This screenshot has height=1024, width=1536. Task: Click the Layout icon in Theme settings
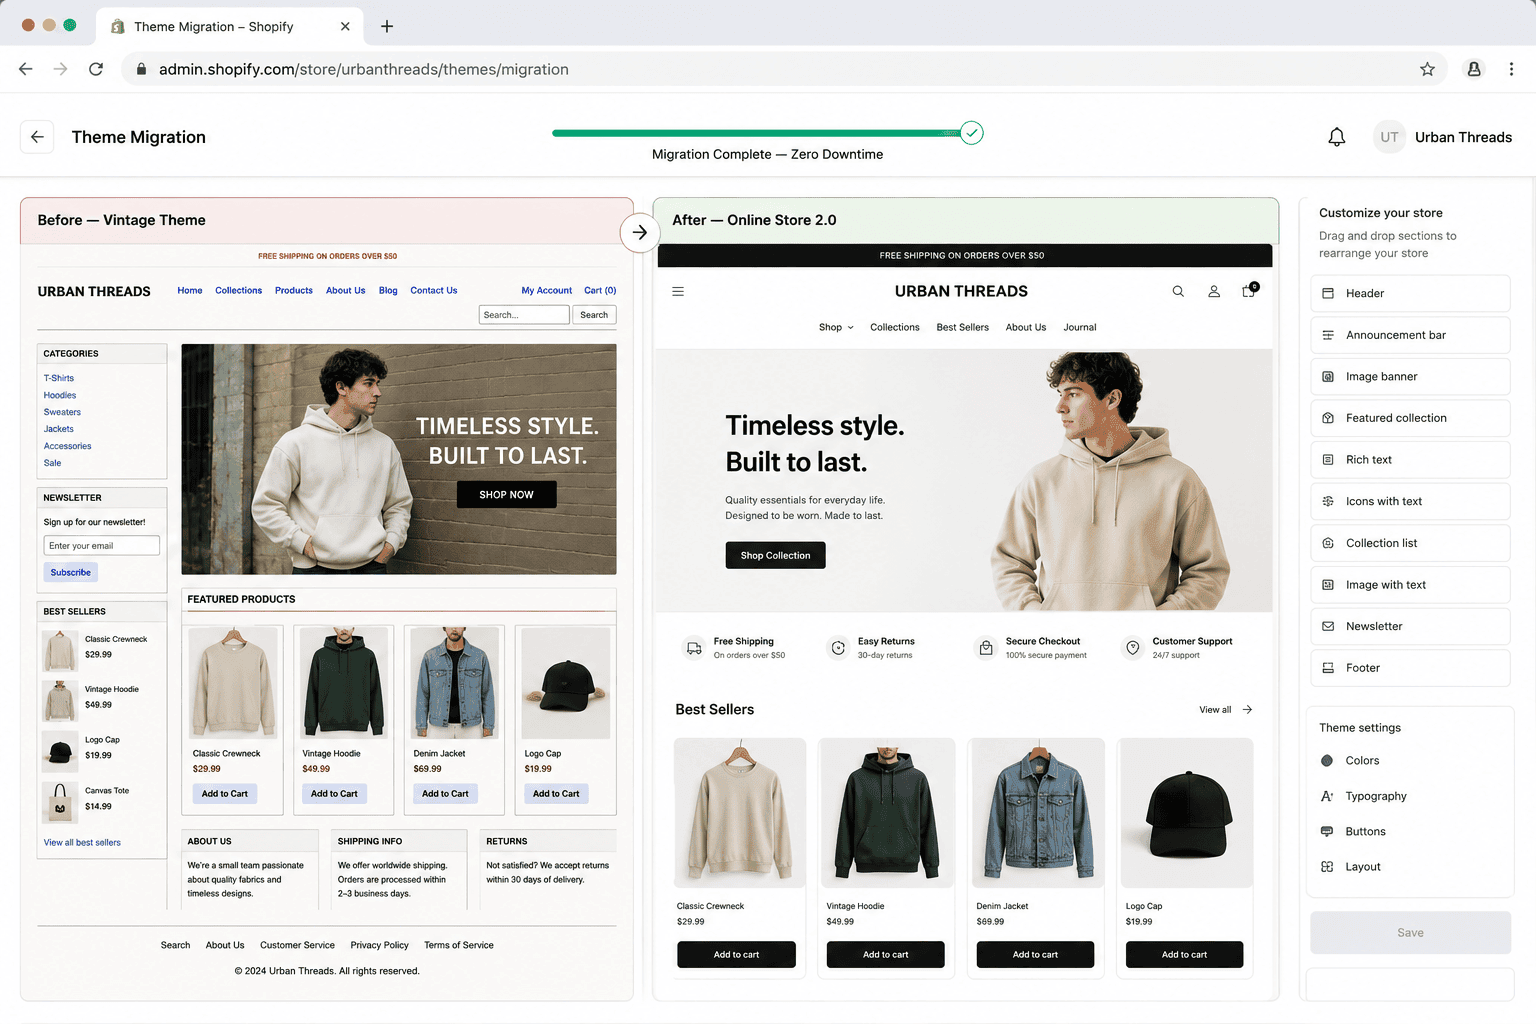(x=1327, y=867)
